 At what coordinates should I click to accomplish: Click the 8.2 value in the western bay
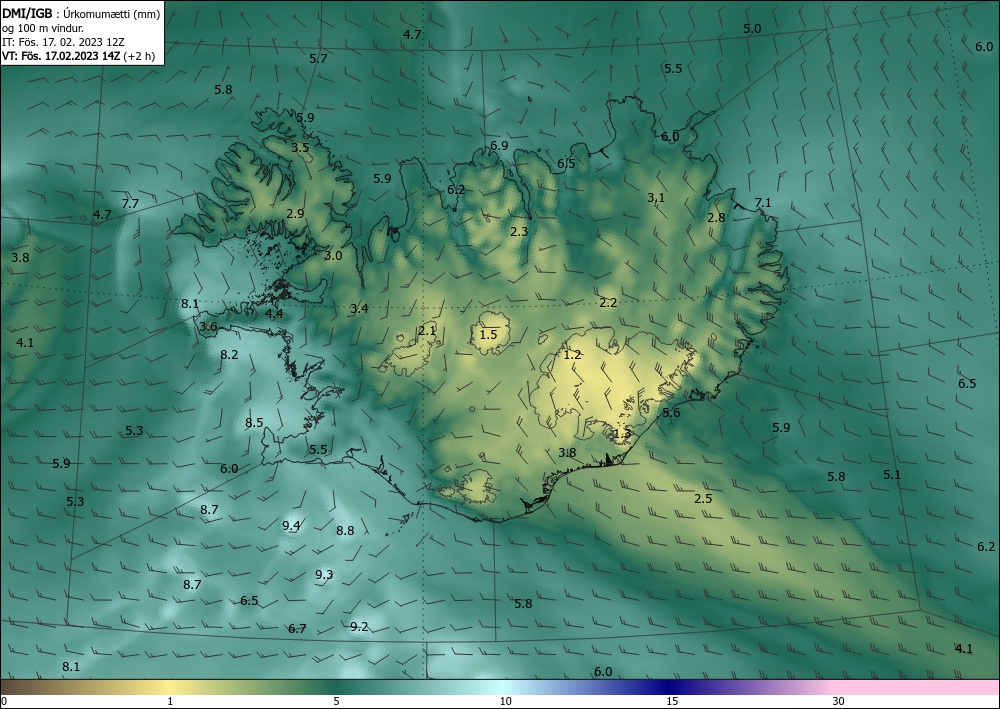[229, 354]
